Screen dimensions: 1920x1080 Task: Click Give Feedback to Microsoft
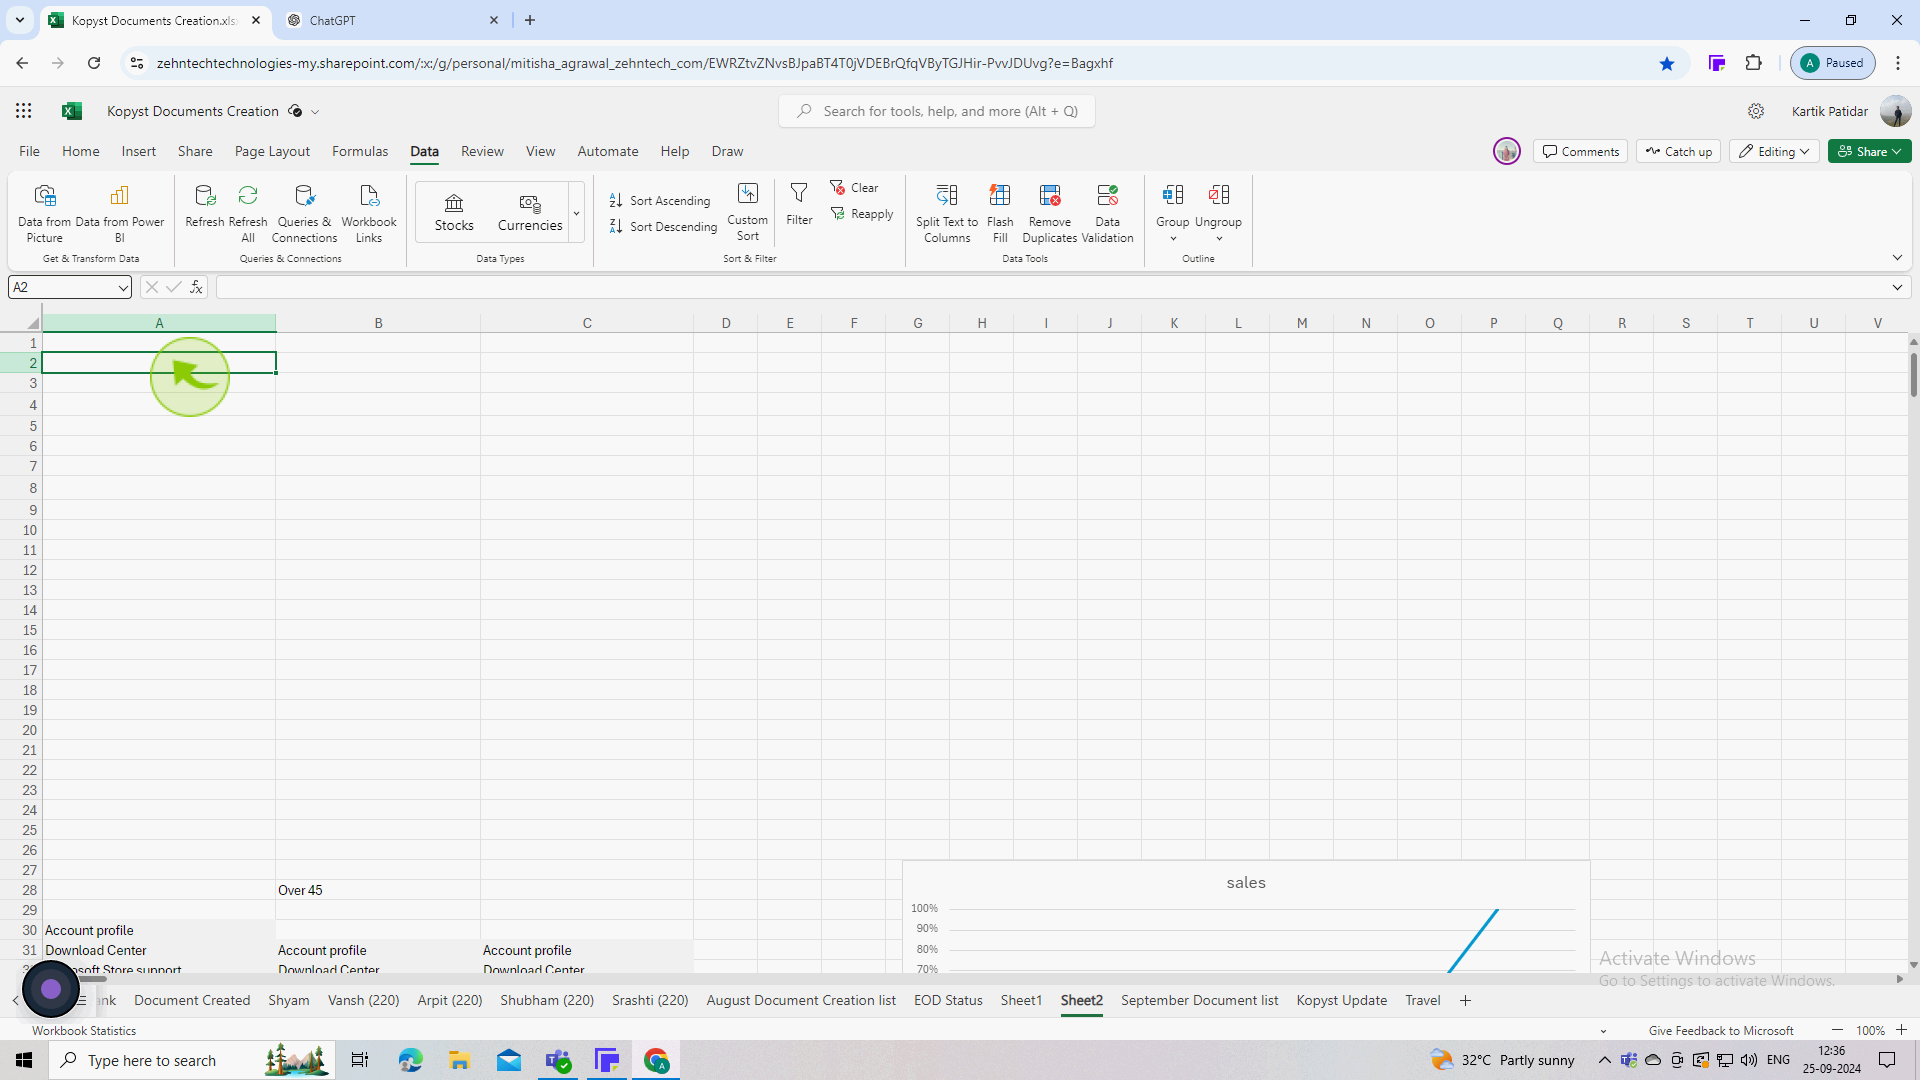[x=1721, y=1030]
